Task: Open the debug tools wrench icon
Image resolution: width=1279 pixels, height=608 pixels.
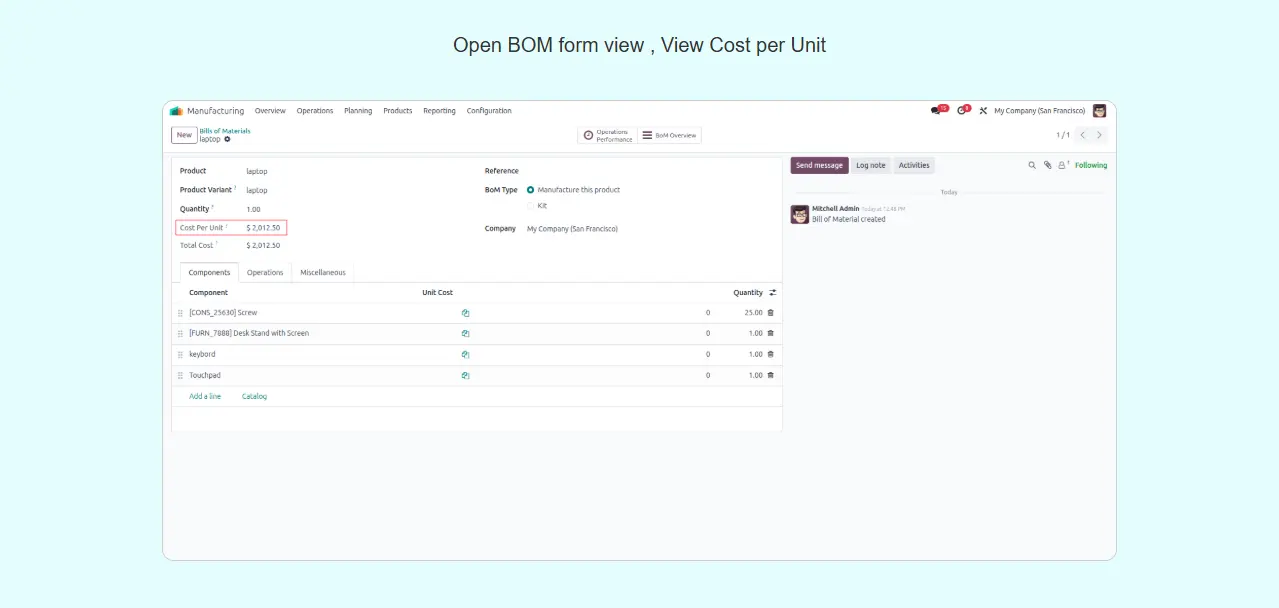Action: click(983, 111)
